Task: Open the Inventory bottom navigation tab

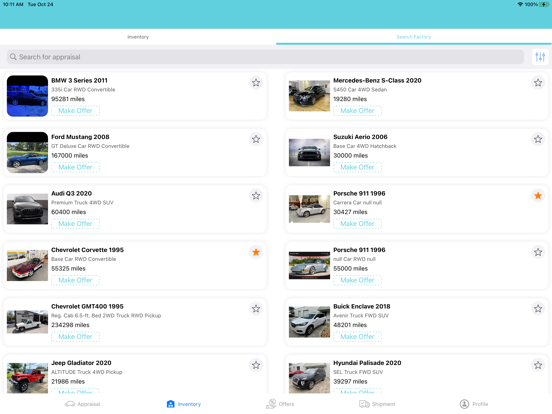Action: [x=184, y=404]
